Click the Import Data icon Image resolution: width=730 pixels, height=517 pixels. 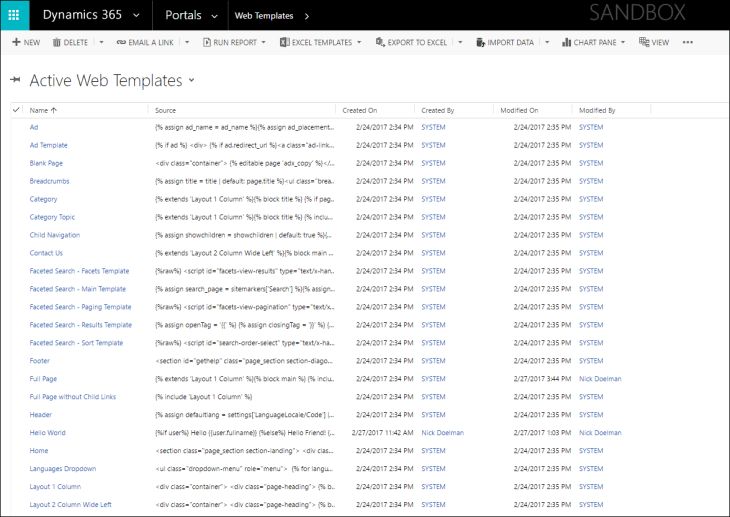(480, 43)
